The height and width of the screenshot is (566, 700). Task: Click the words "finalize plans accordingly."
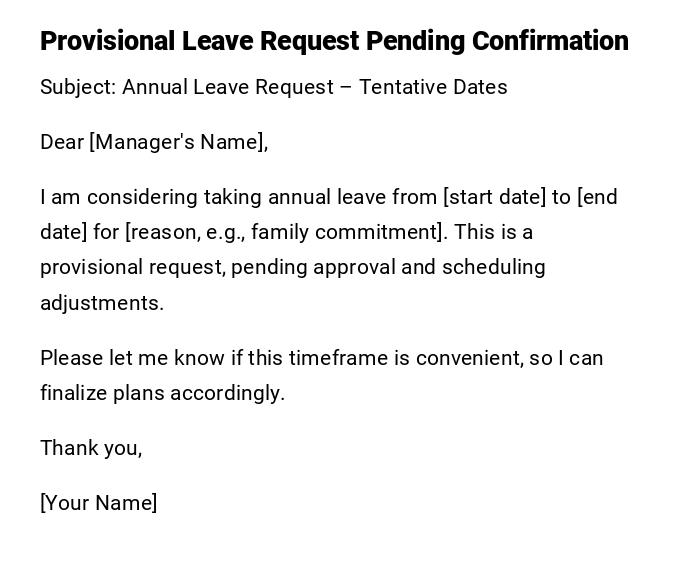pyautogui.click(x=163, y=393)
